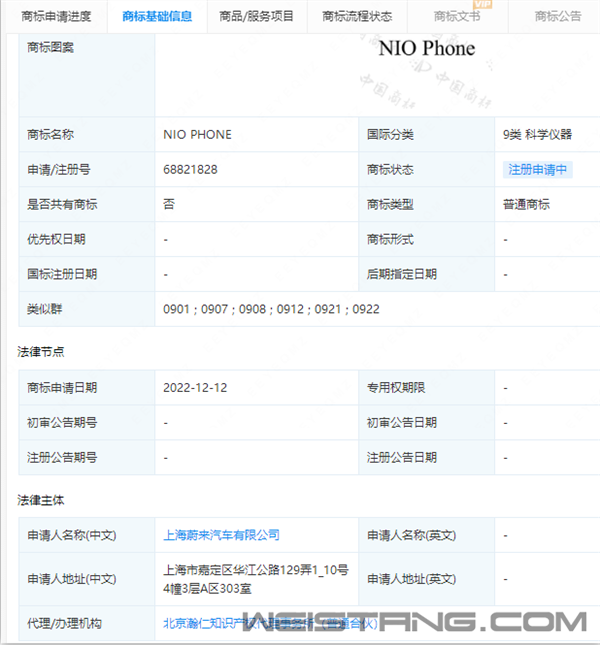Image resolution: width=600 pixels, height=645 pixels.
Task: Click the 初审公告日期 field label
Action: click(402, 422)
